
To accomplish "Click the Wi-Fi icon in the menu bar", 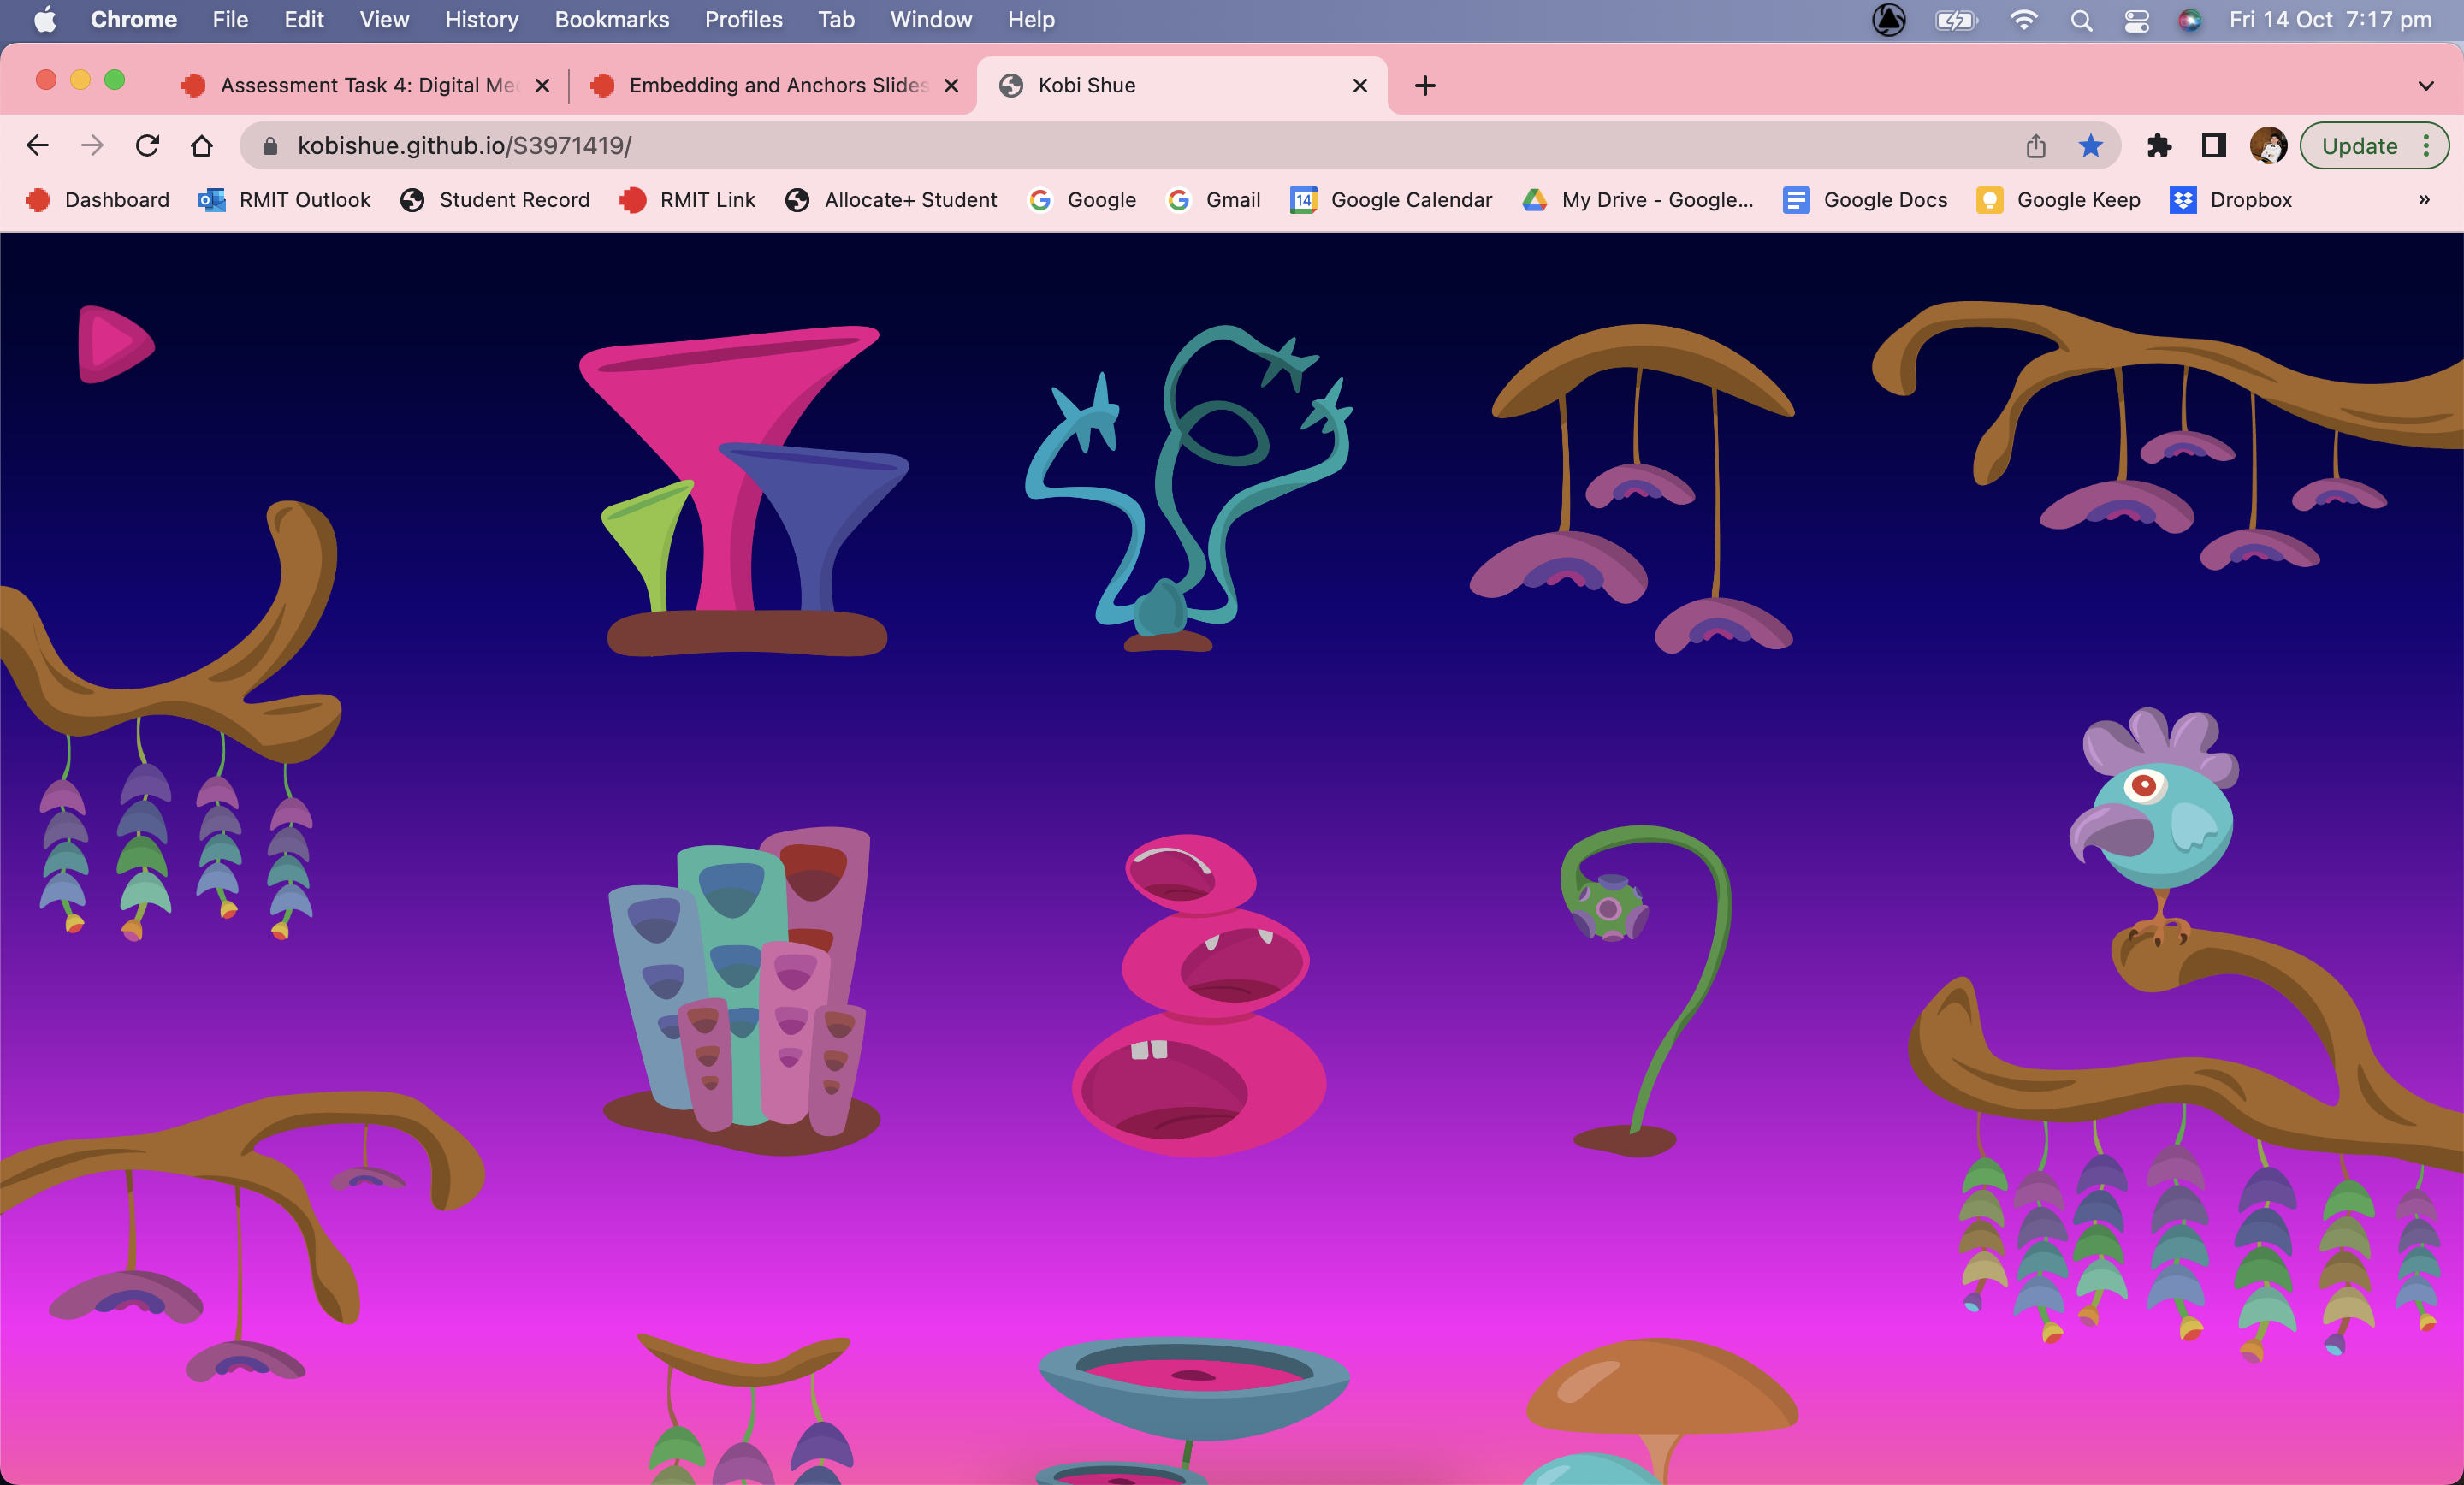I will pyautogui.click(x=2023, y=19).
